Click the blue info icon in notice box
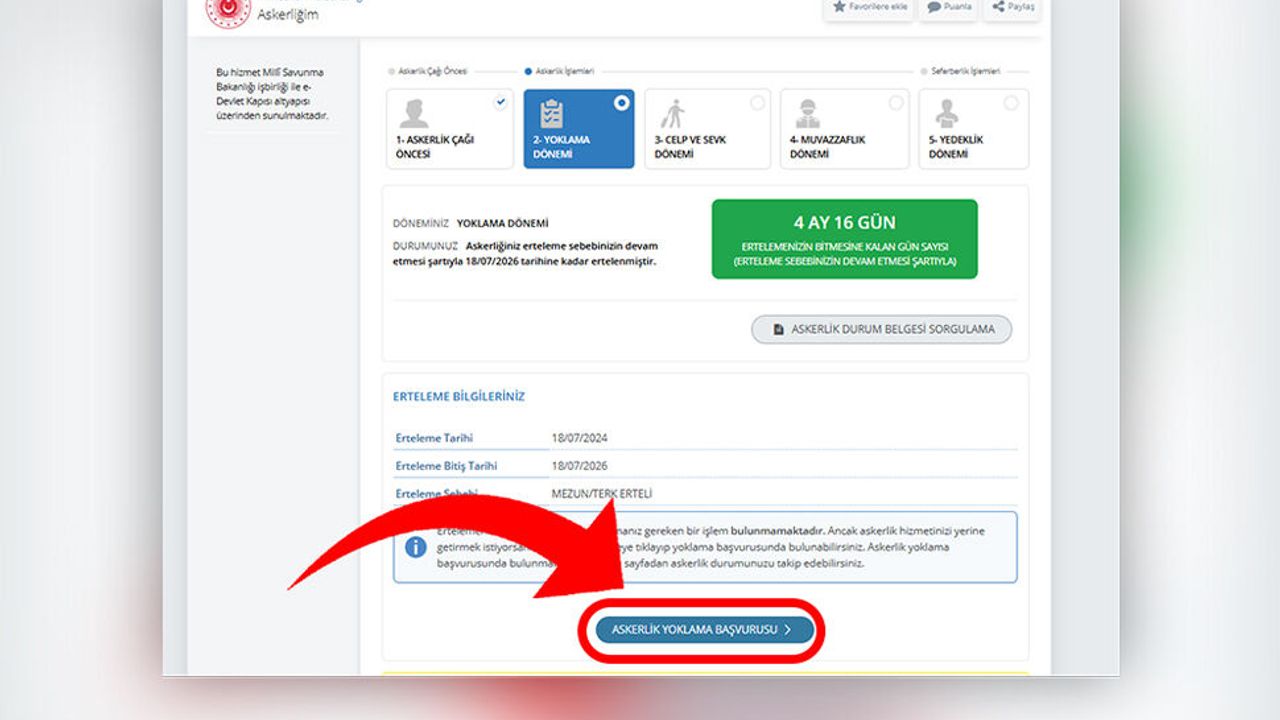Screen dimensions: 1280x720 tap(416, 547)
